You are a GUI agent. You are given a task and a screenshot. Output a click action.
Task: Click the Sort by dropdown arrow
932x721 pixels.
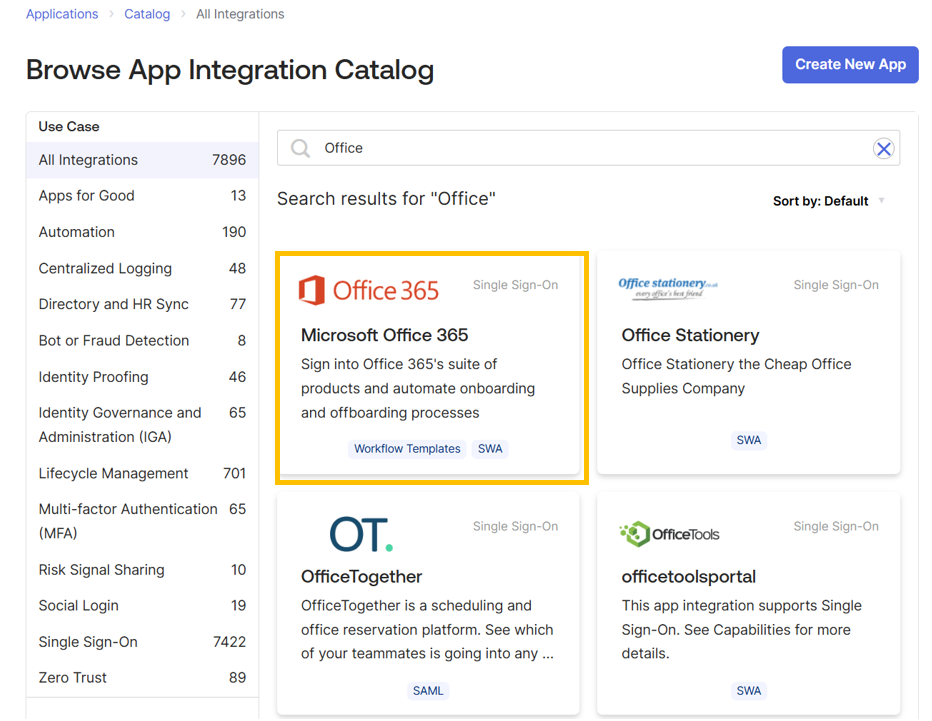pyautogui.click(x=881, y=200)
